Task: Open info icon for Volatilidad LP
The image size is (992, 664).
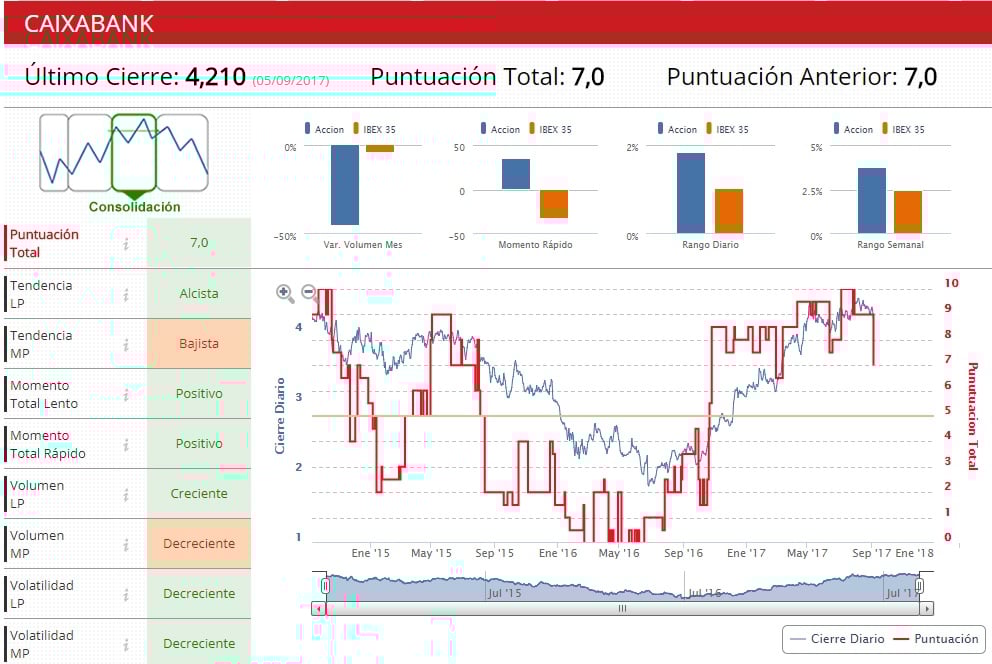Action: pos(126,594)
